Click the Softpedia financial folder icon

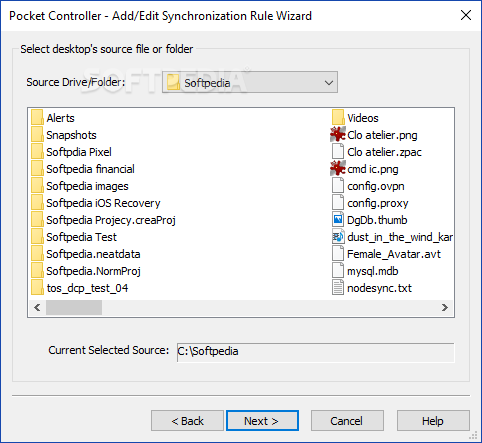click(37, 169)
